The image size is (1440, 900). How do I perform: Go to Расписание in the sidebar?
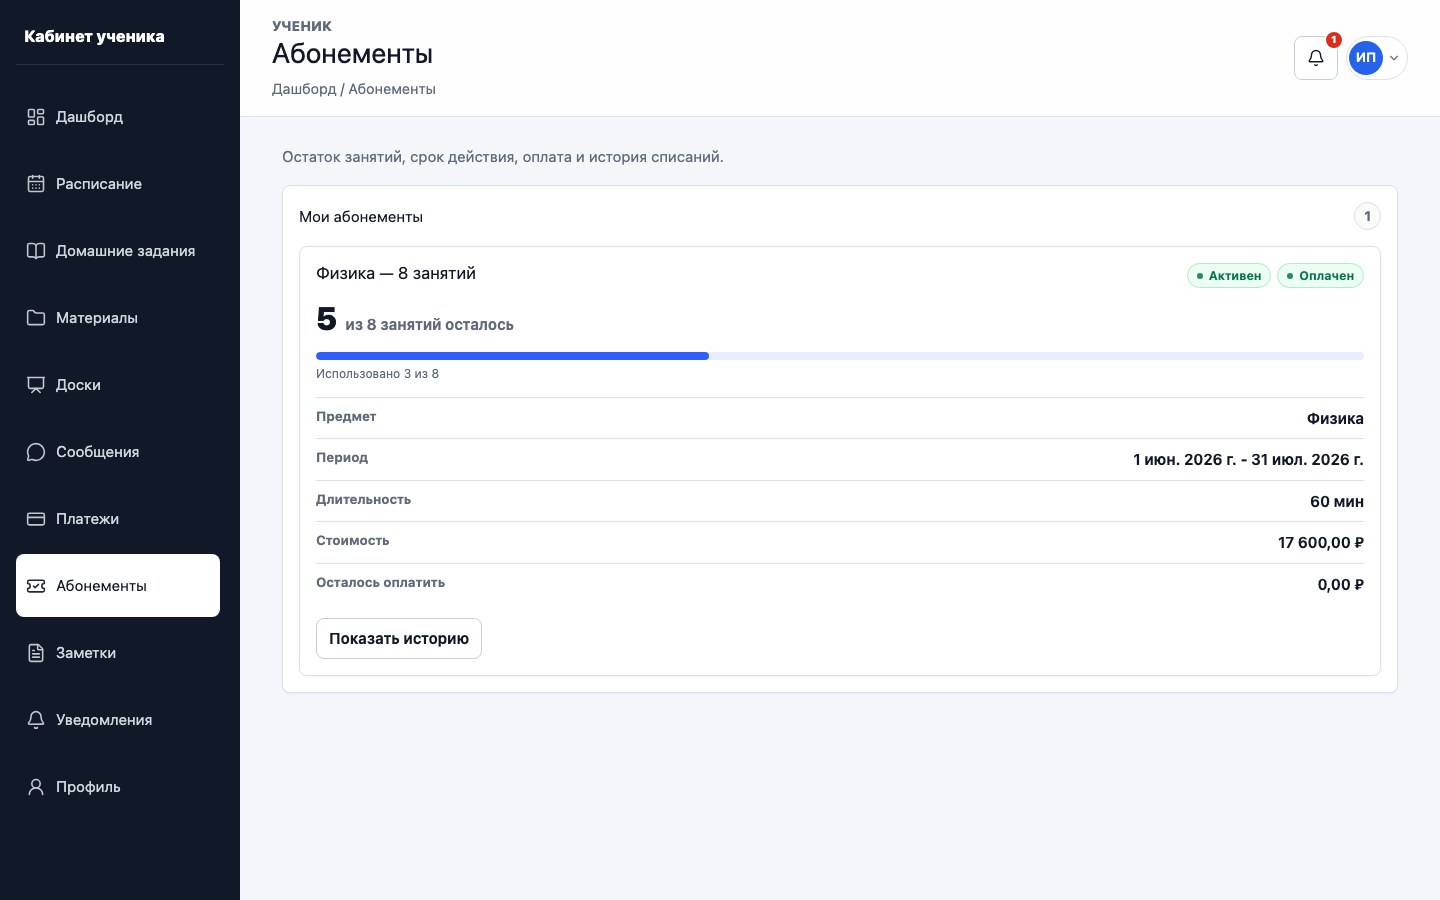(x=118, y=184)
